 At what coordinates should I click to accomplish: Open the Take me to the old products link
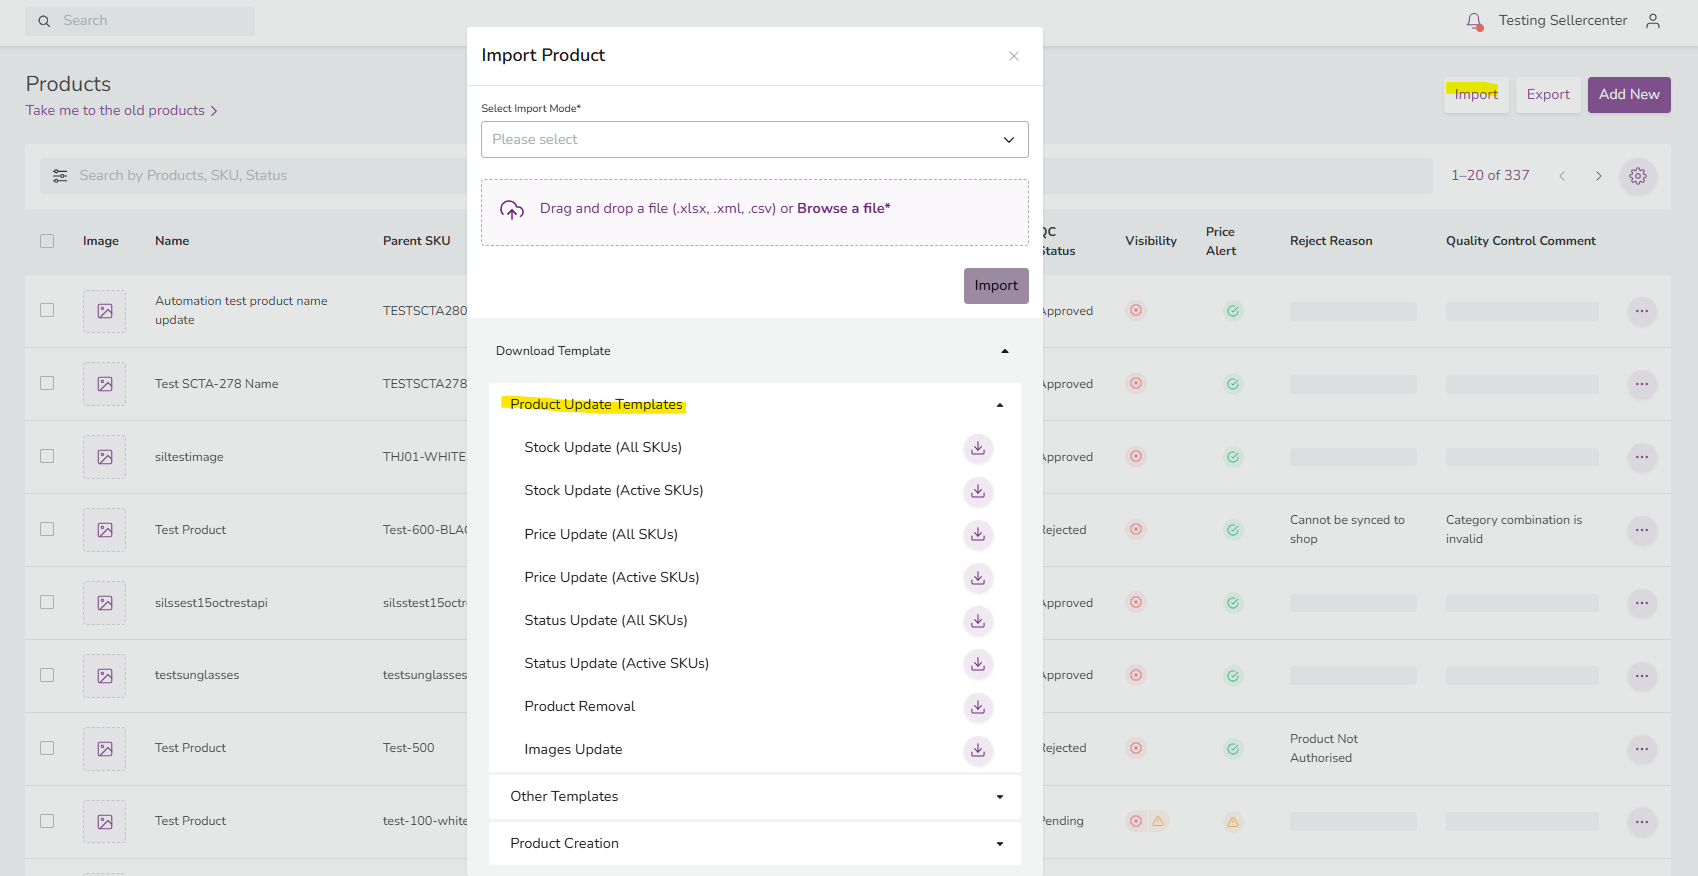[x=121, y=111]
